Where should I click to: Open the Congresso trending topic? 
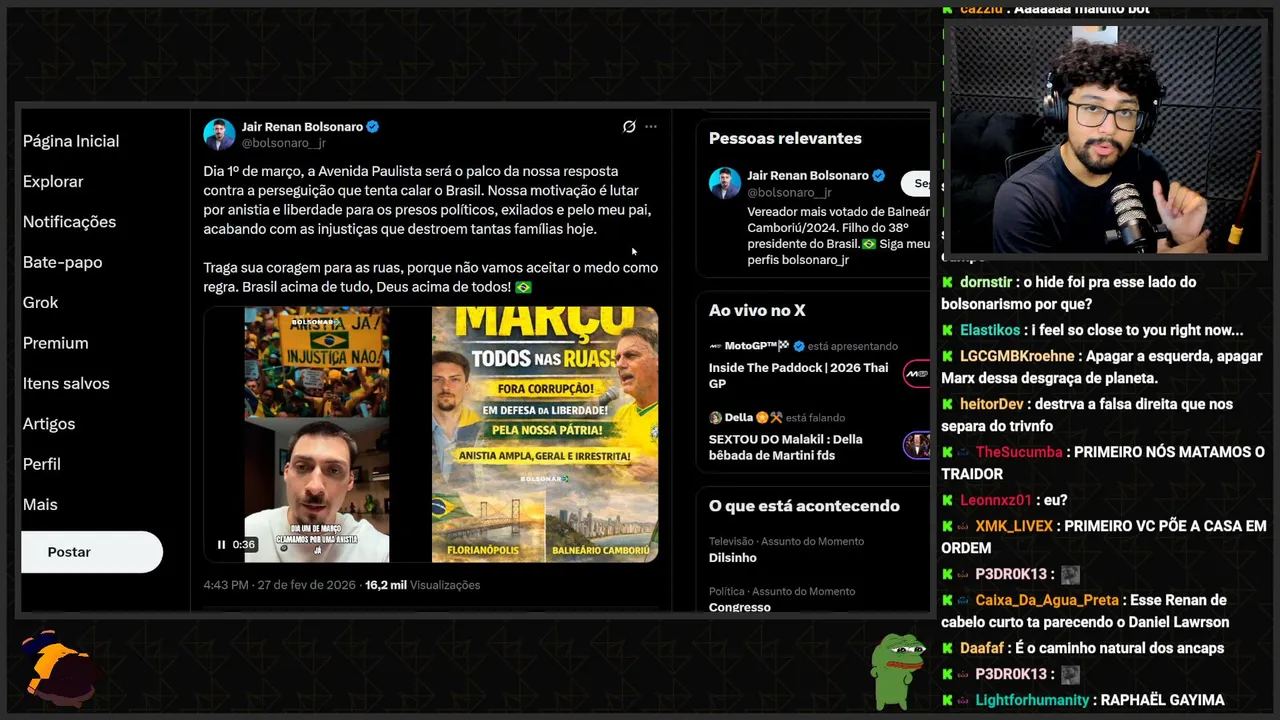tap(740, 607)
